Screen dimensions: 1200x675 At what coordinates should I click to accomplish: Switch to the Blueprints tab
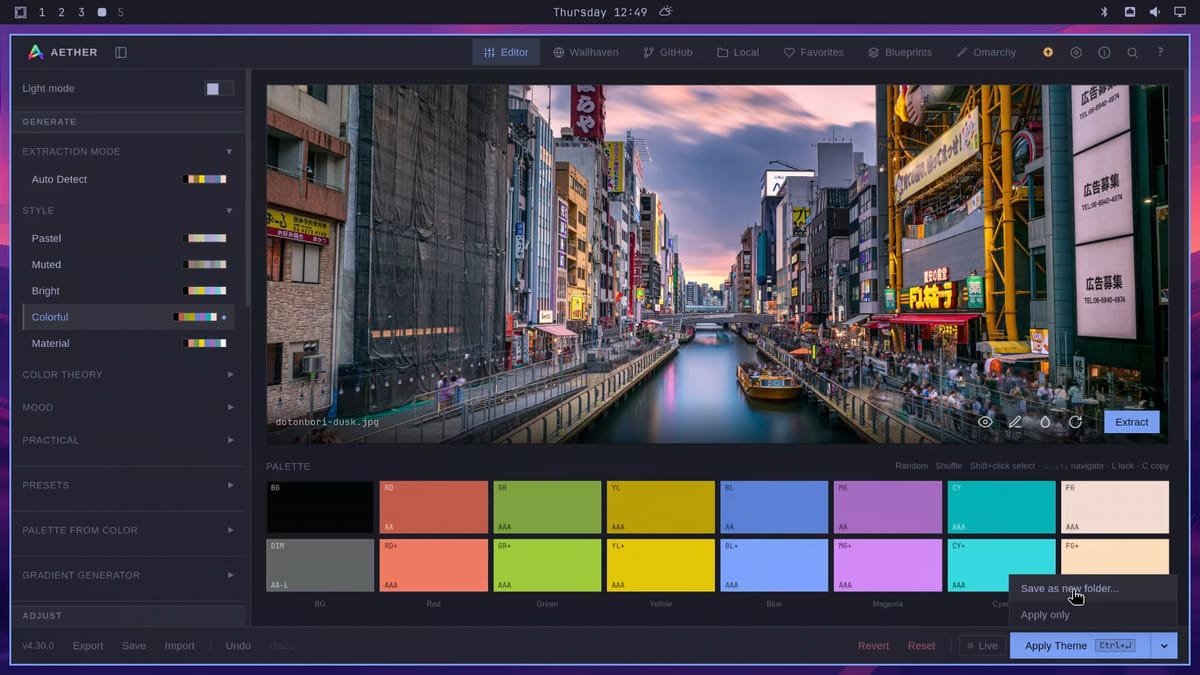click(900, 52)
